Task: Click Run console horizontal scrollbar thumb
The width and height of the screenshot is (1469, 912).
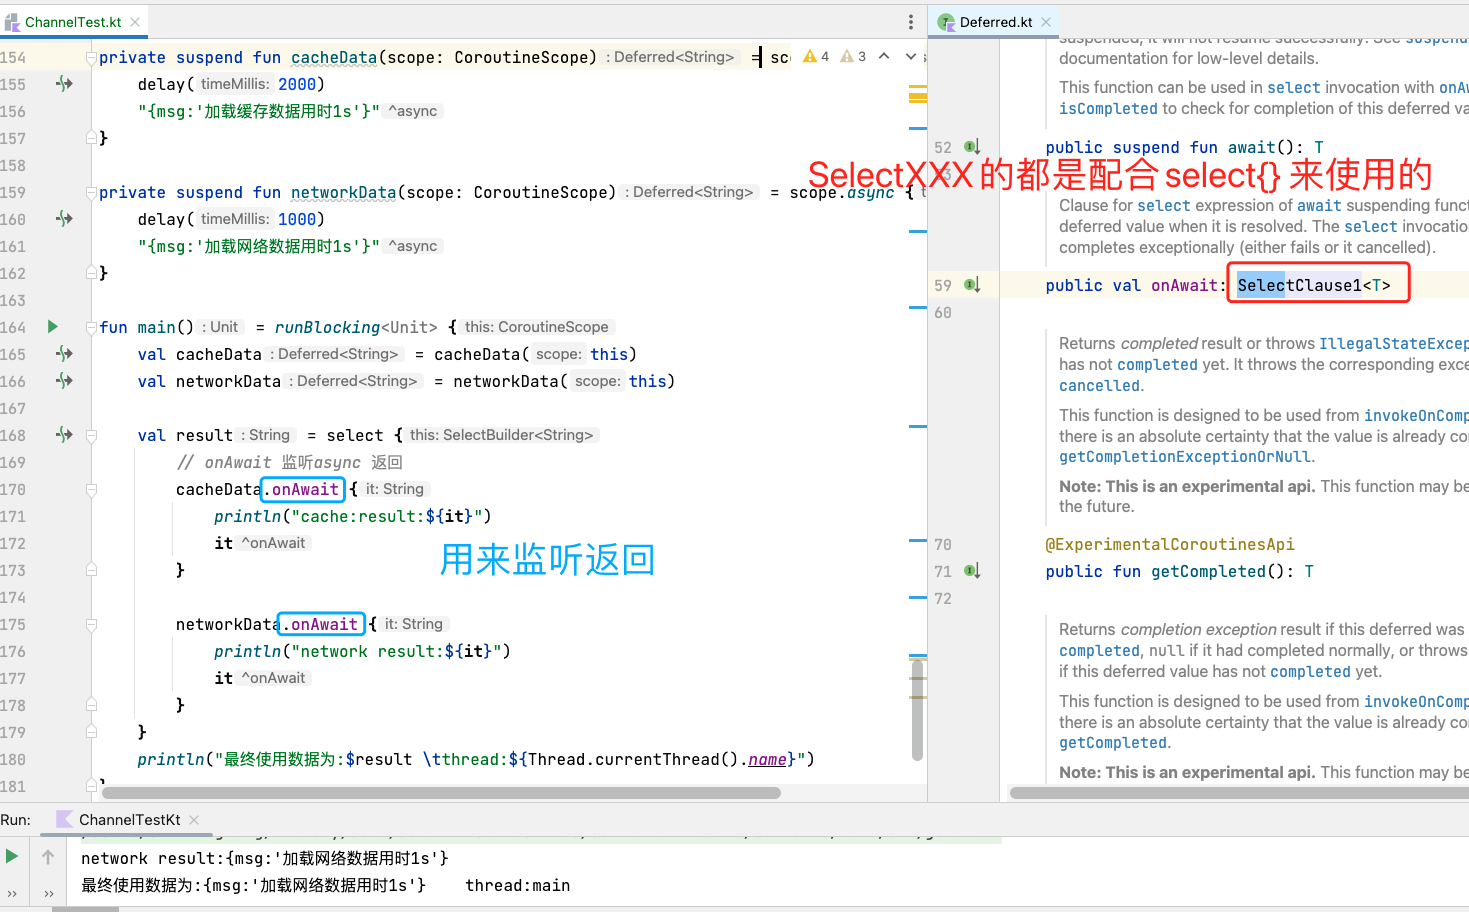Action: [x=85, y=909]
